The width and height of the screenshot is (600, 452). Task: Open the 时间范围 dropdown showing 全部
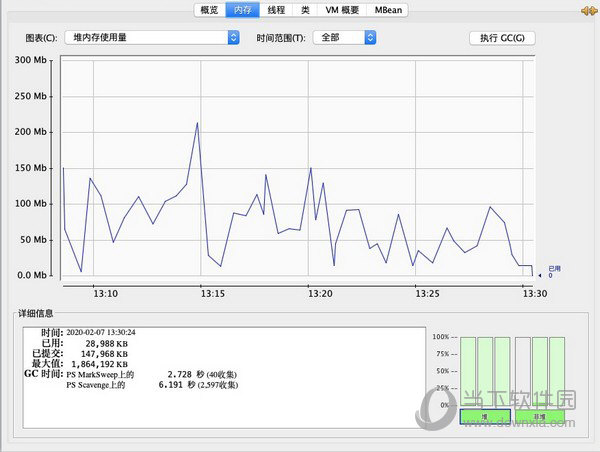click(344, 38)
